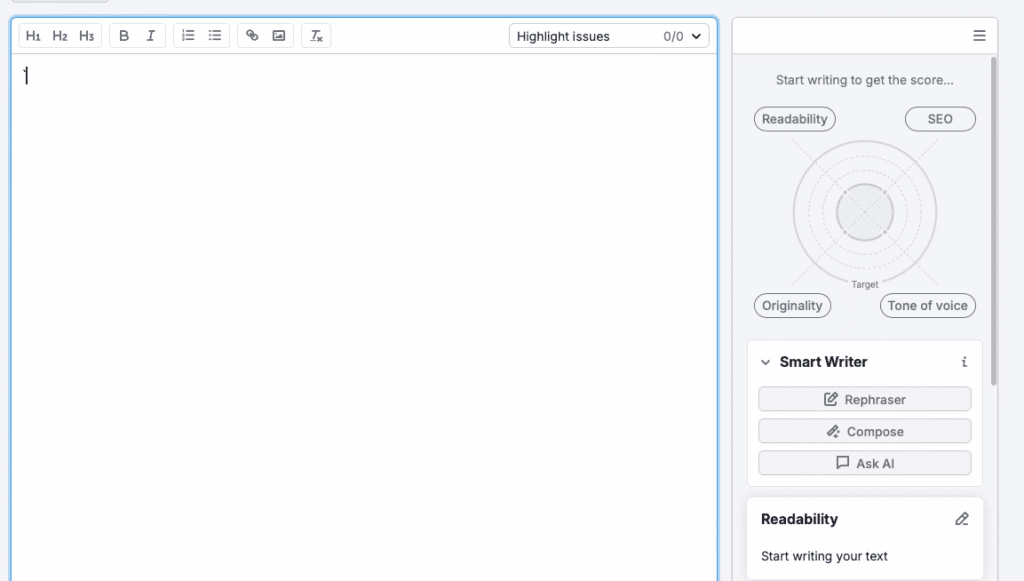
Task: Toggle italic text formatting
Action: point(151,36)
